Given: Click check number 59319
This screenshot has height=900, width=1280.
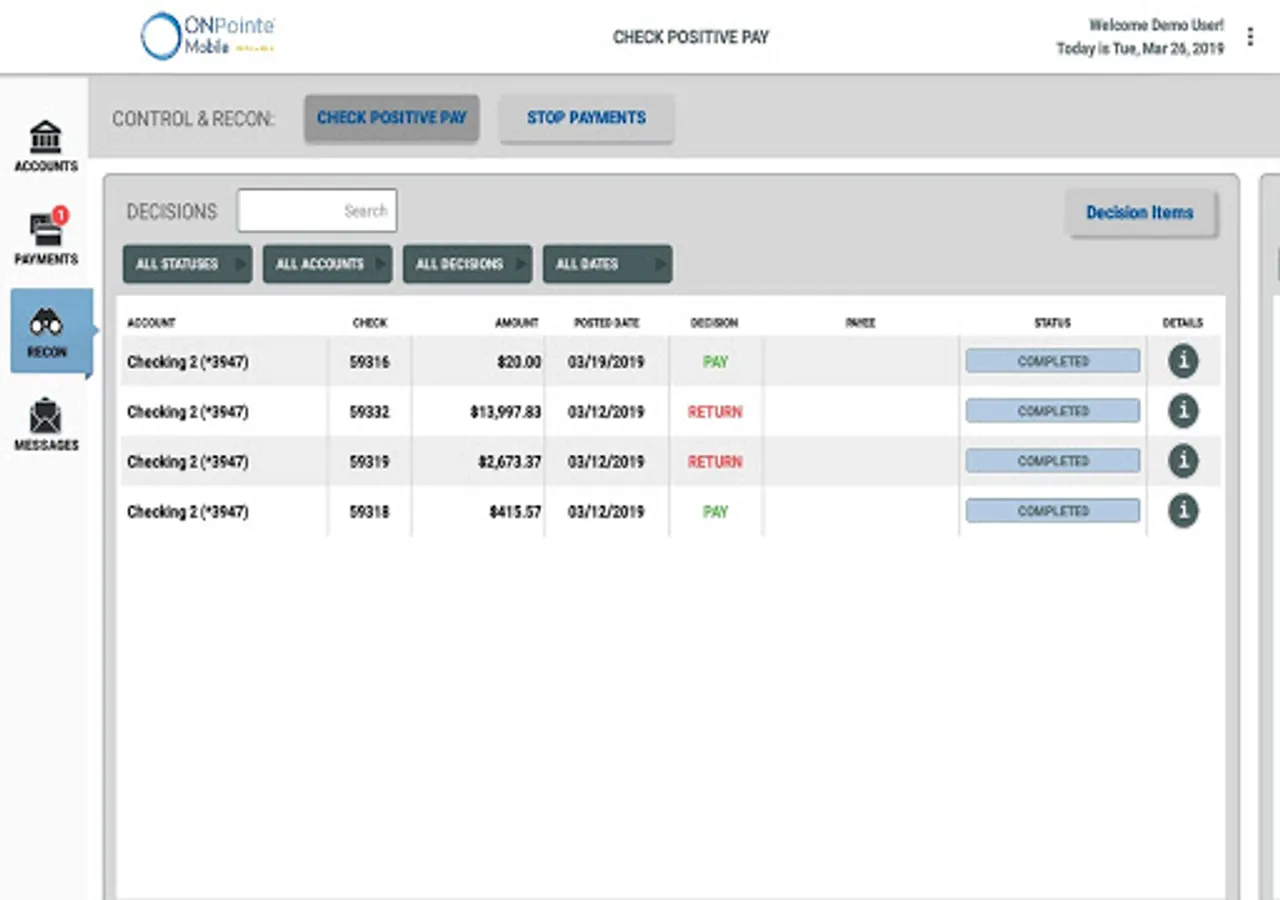Looking at the screenshot, I should (369, 462).
